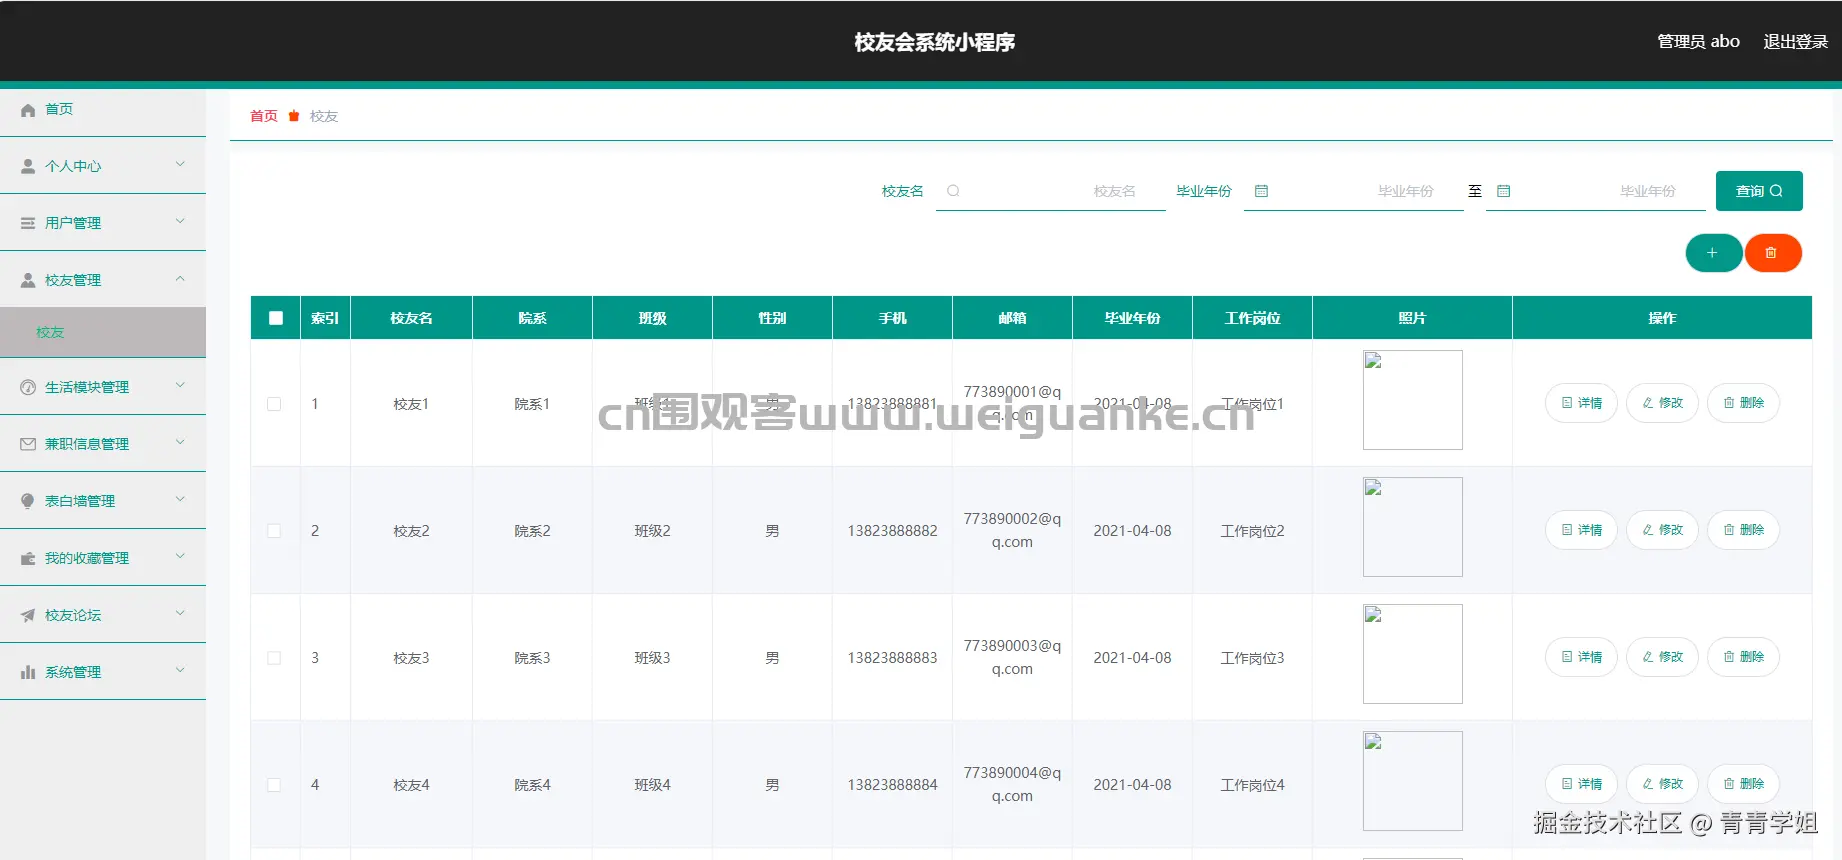Click the 系统管理 bar chart icon
1842x860 pixels.
28,673
